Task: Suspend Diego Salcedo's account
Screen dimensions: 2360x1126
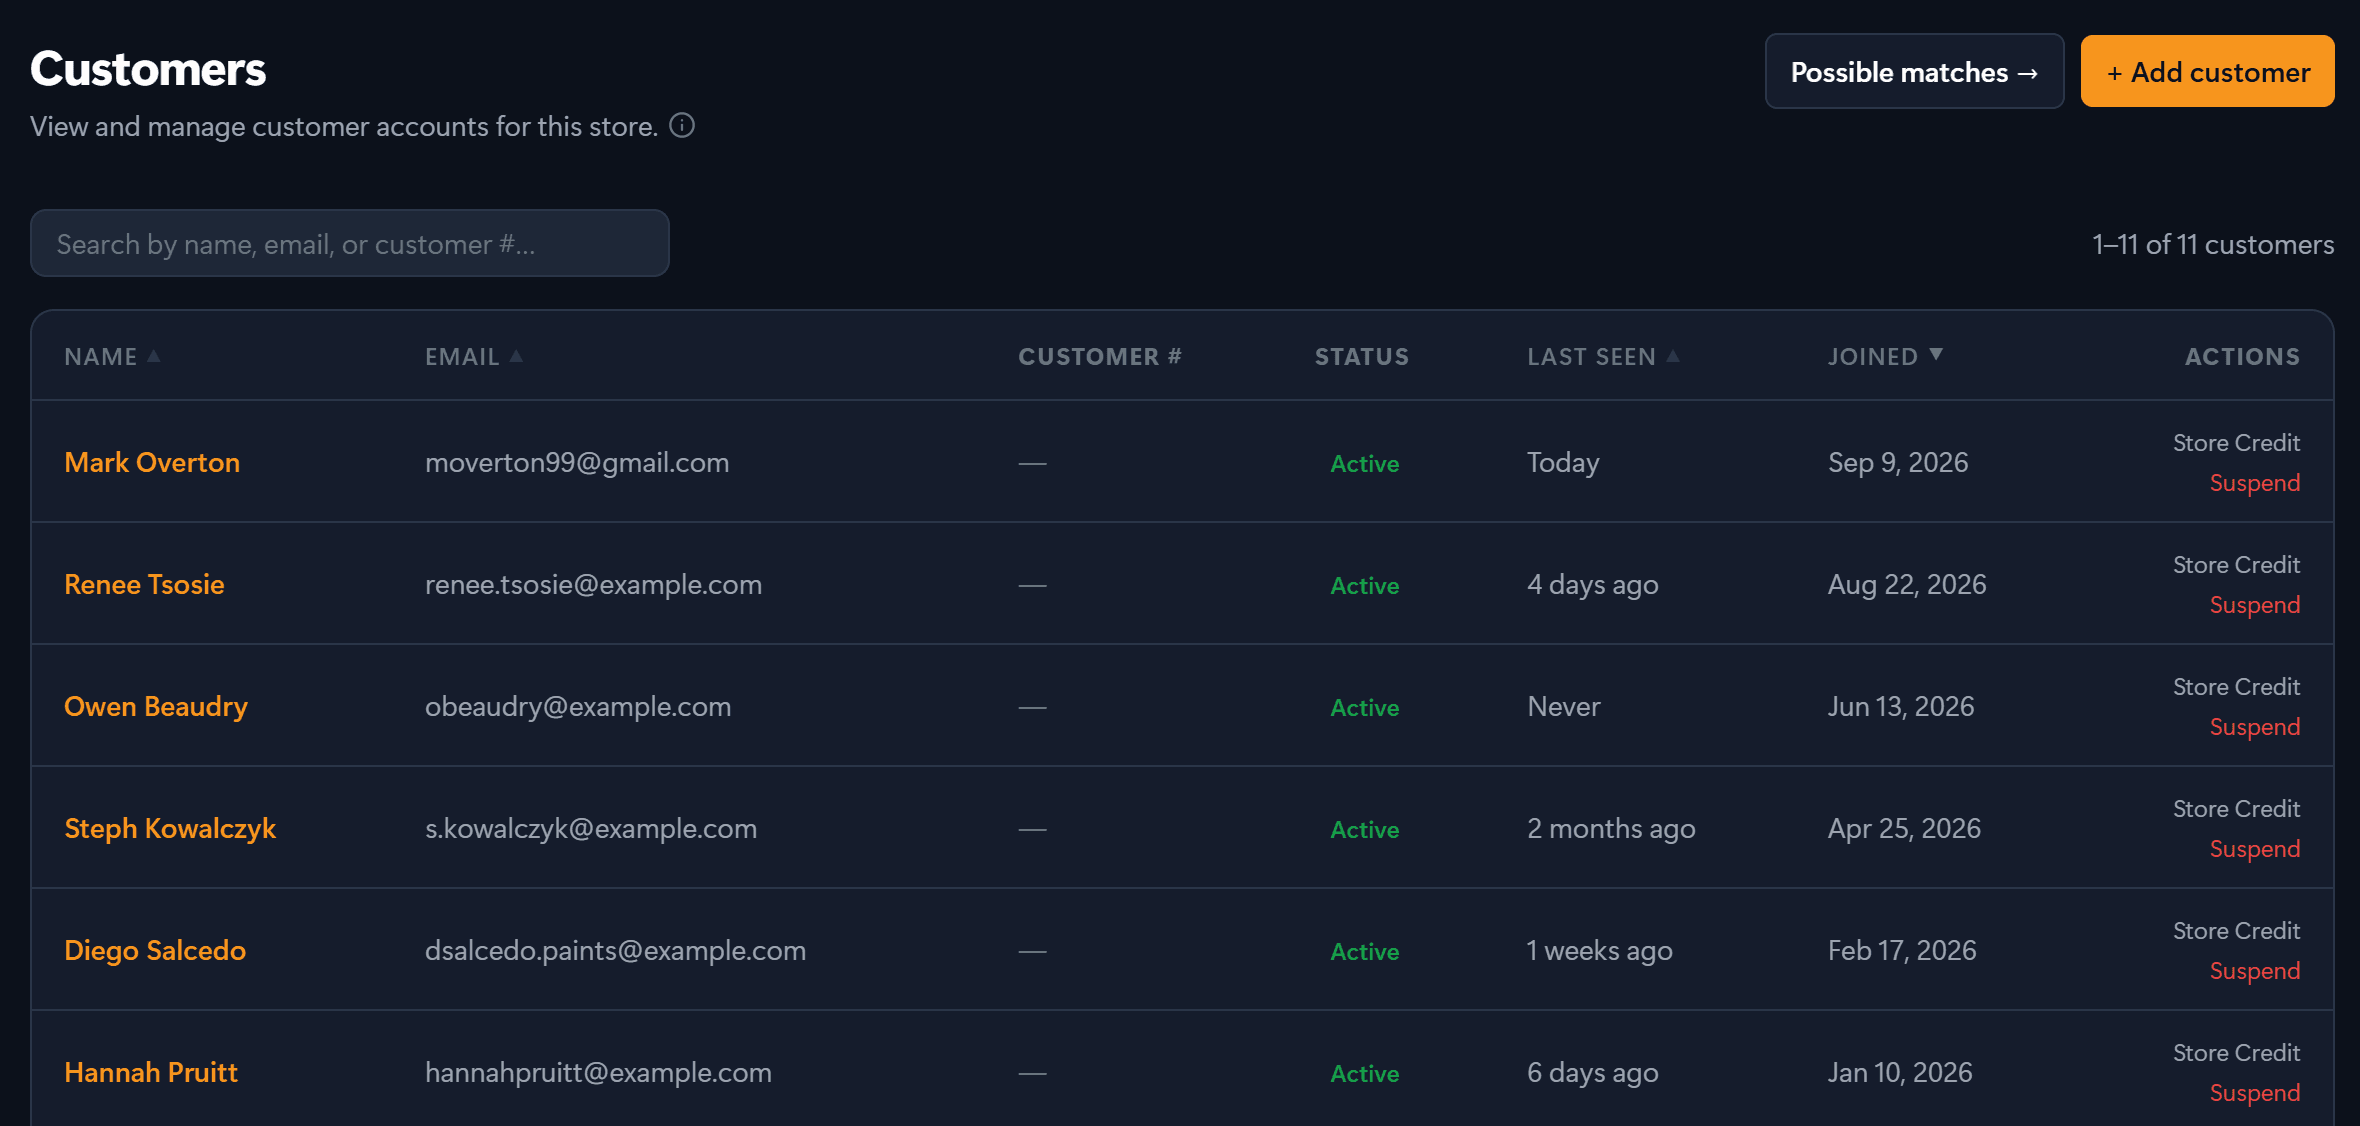Action: pyautogui.click(x=2254, y=971)
